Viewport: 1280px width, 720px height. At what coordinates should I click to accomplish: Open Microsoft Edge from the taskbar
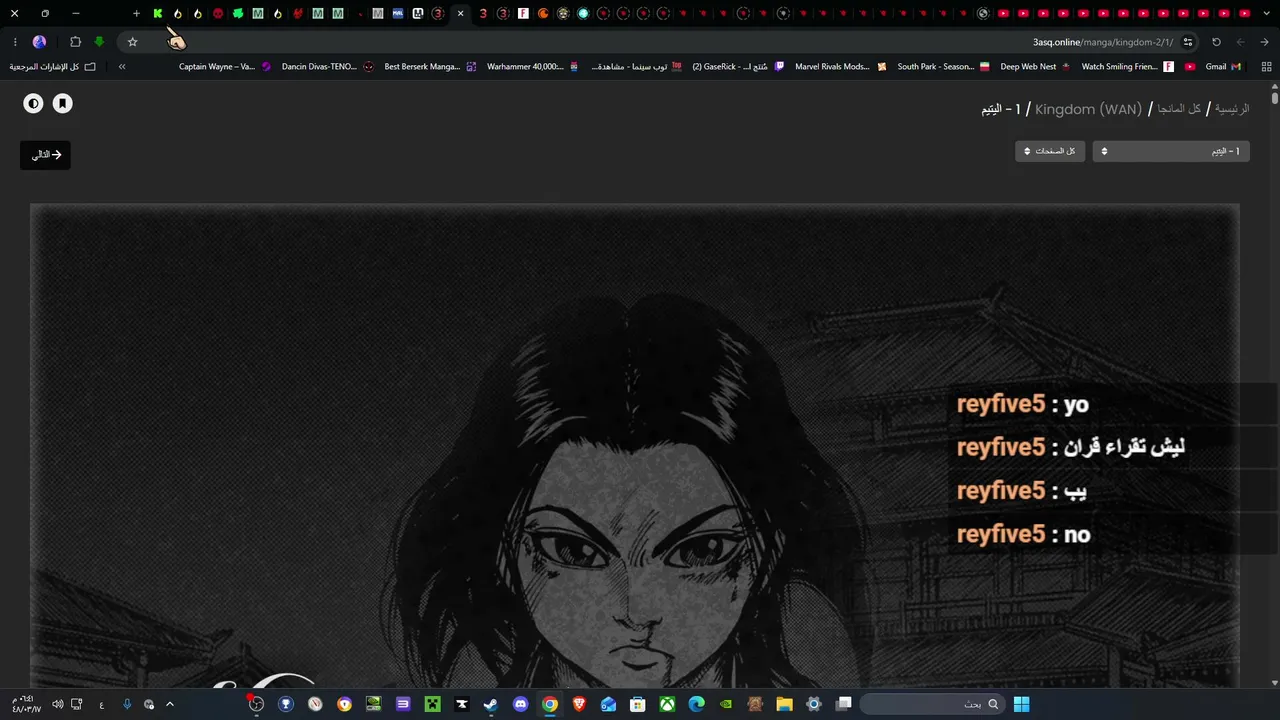[697, 704]
